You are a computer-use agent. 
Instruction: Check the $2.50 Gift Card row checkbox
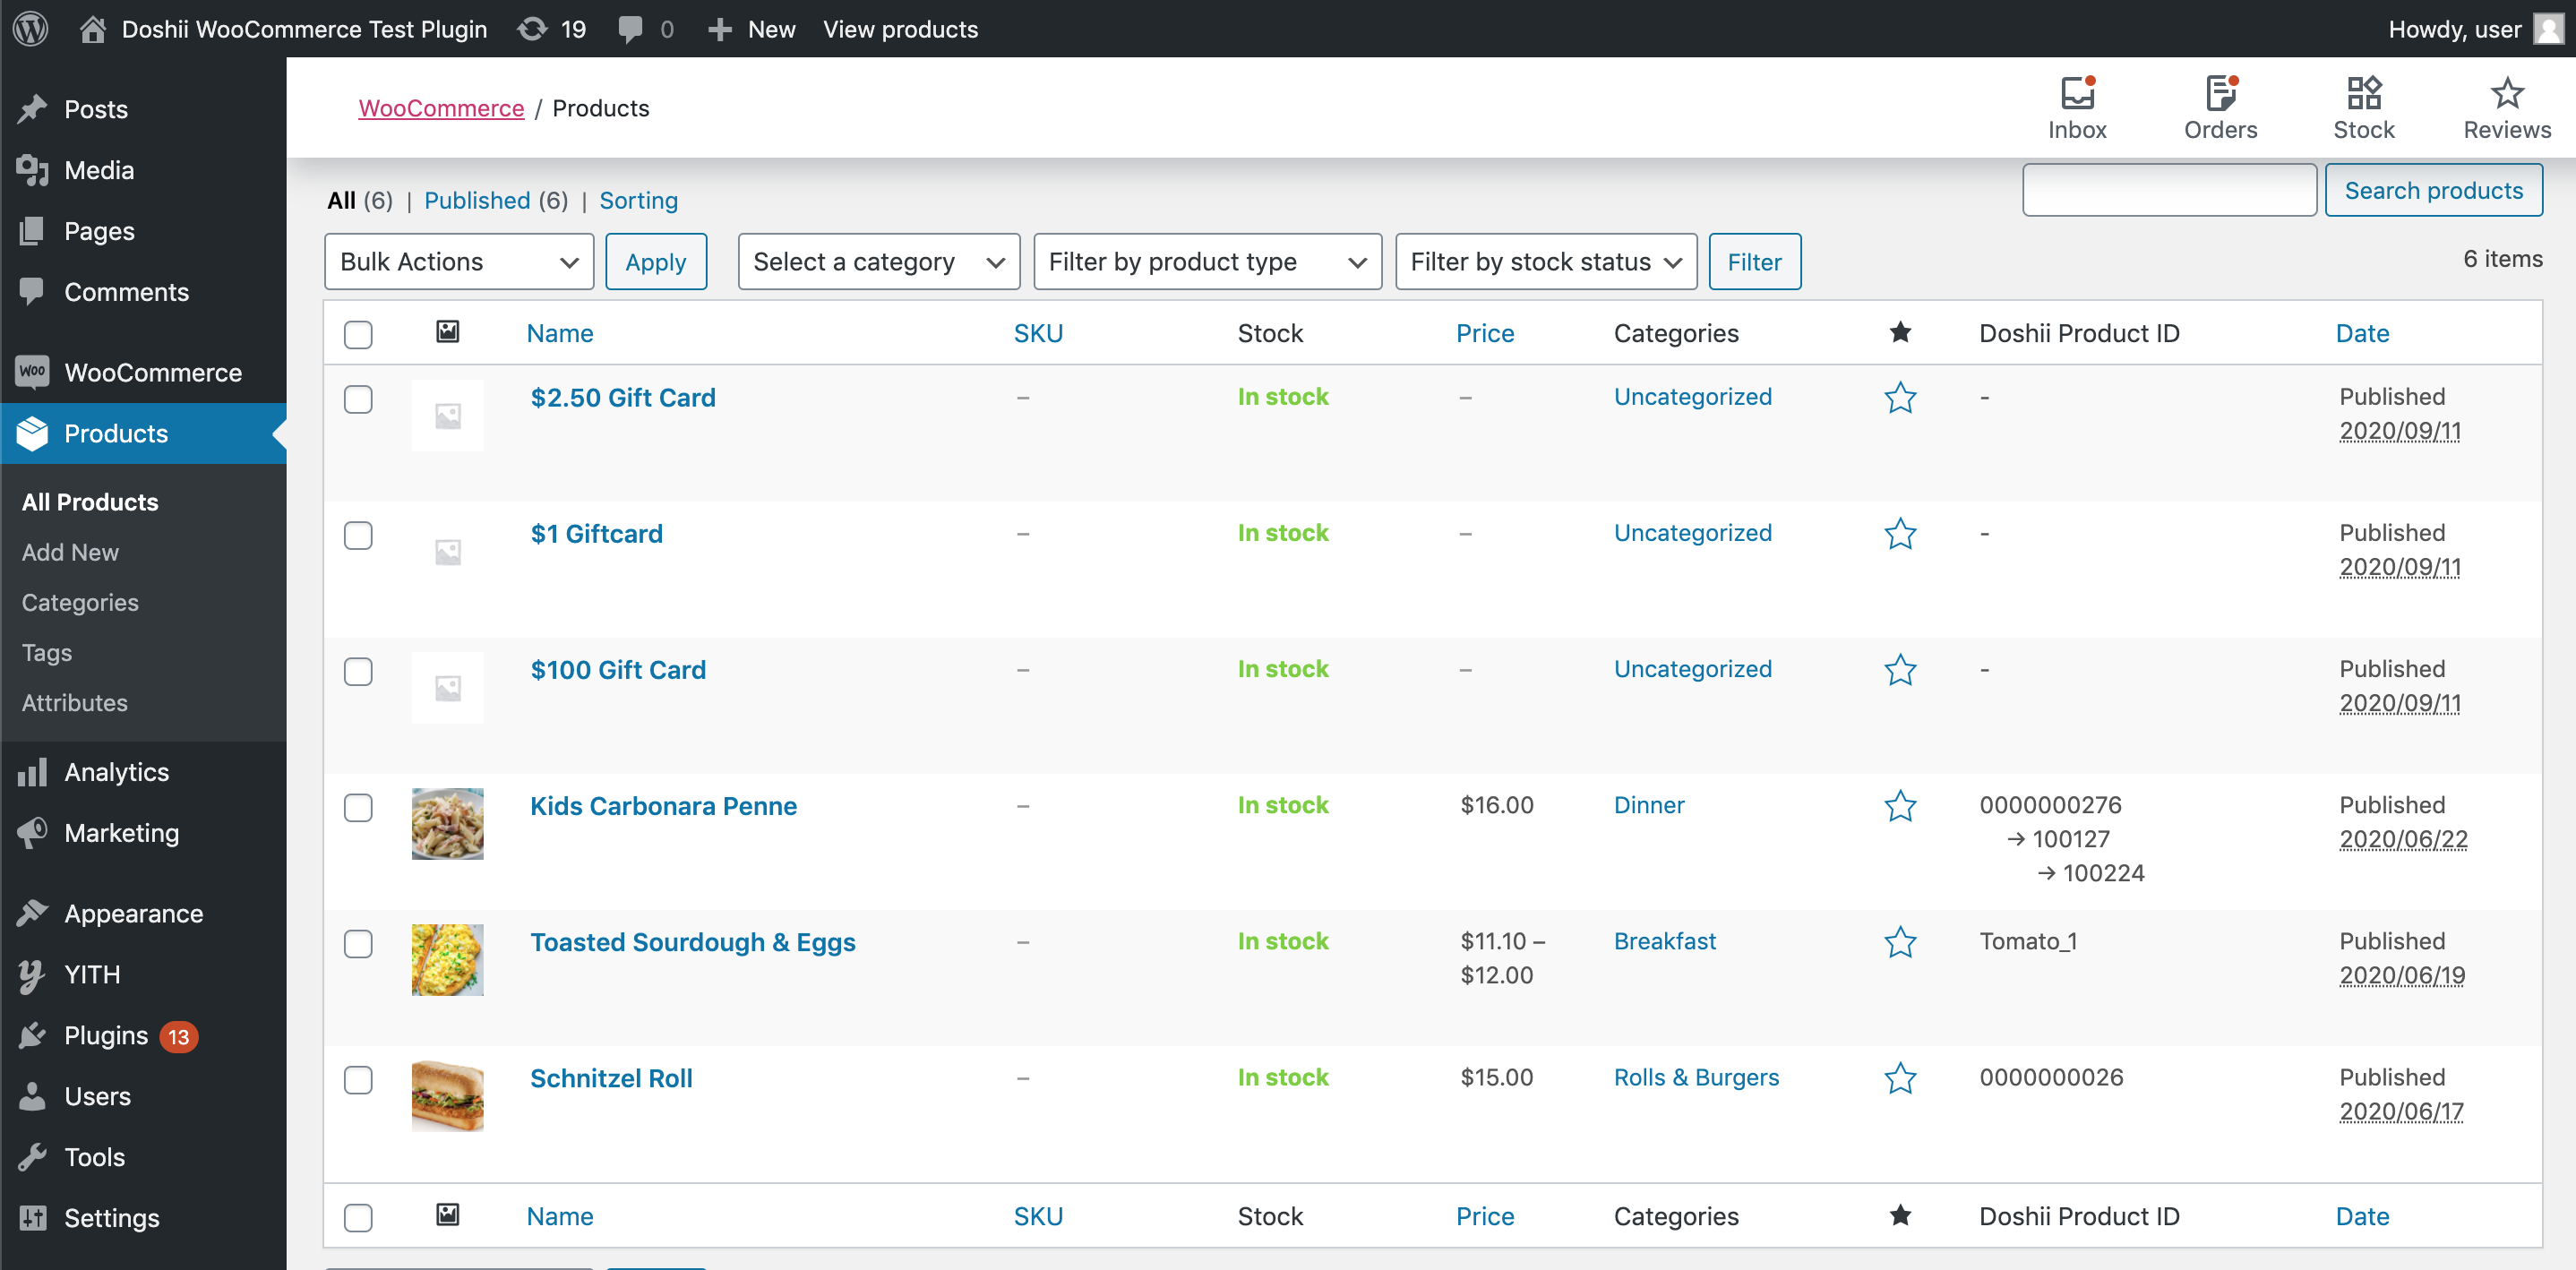[358, 399]
